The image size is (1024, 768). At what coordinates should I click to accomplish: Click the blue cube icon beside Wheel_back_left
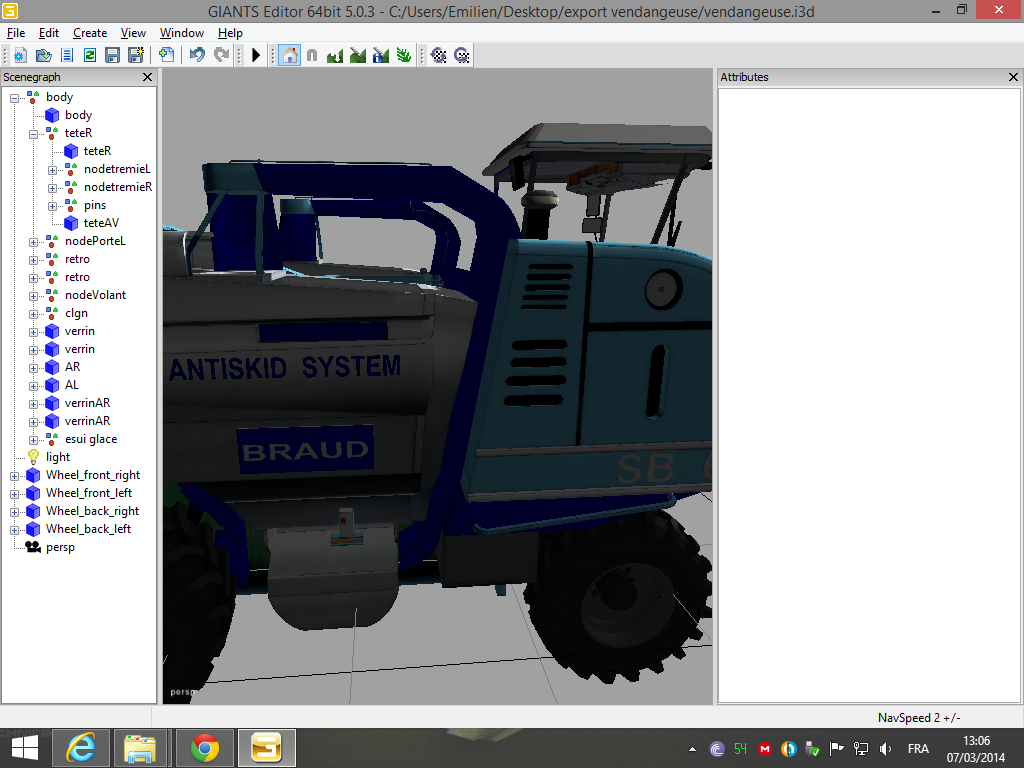pos(33,529)
